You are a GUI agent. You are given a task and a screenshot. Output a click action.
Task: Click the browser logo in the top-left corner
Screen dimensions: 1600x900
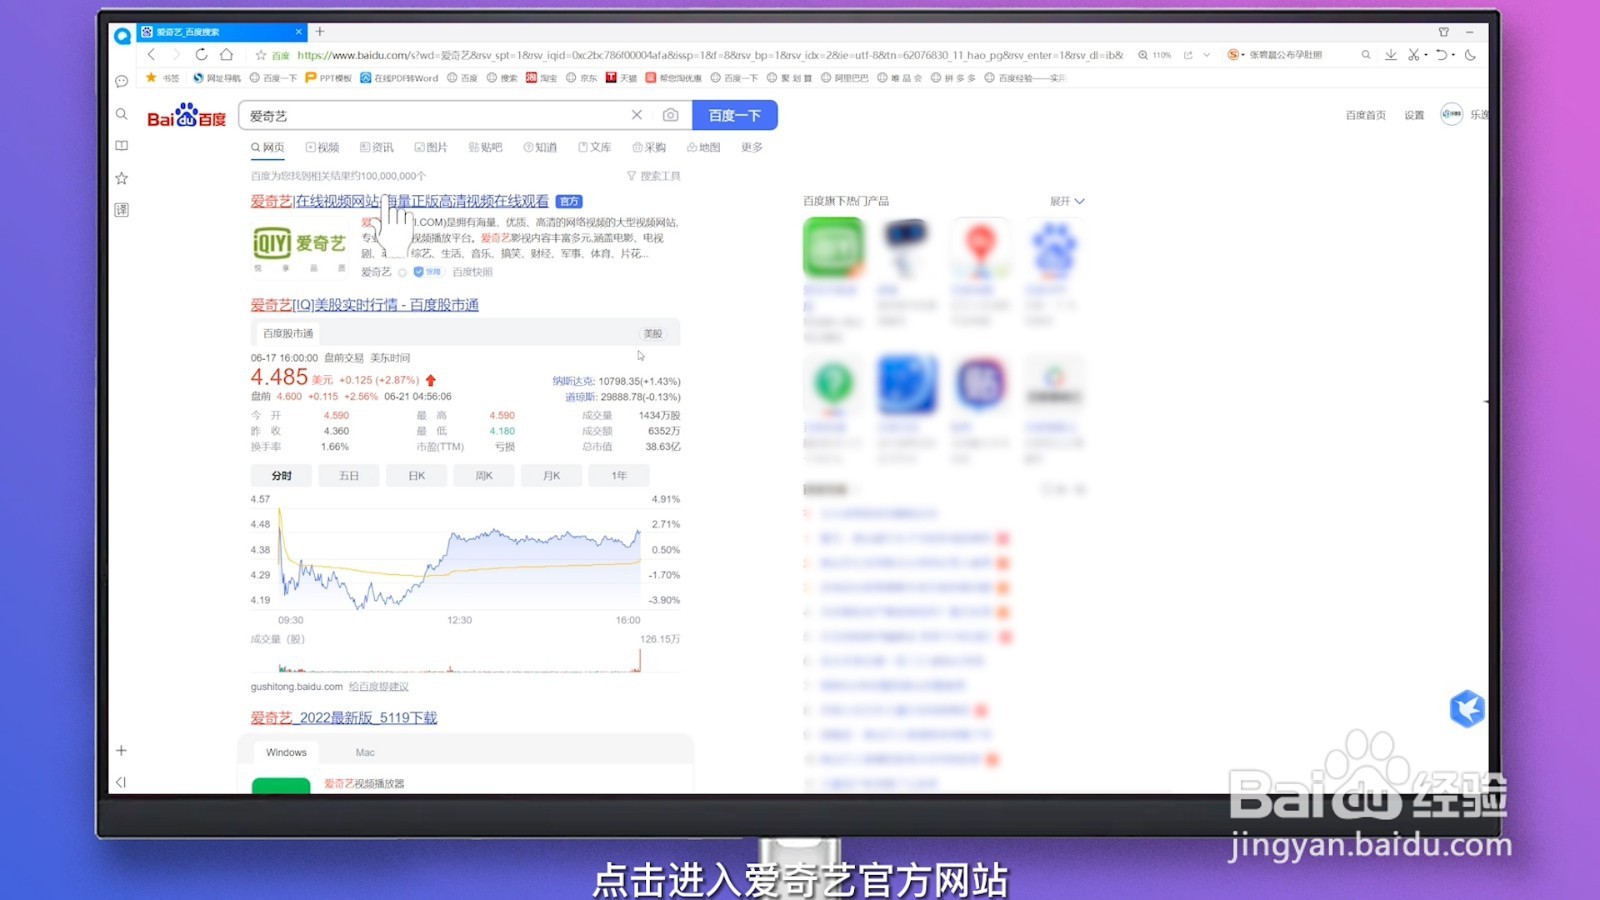coord(122,36)
